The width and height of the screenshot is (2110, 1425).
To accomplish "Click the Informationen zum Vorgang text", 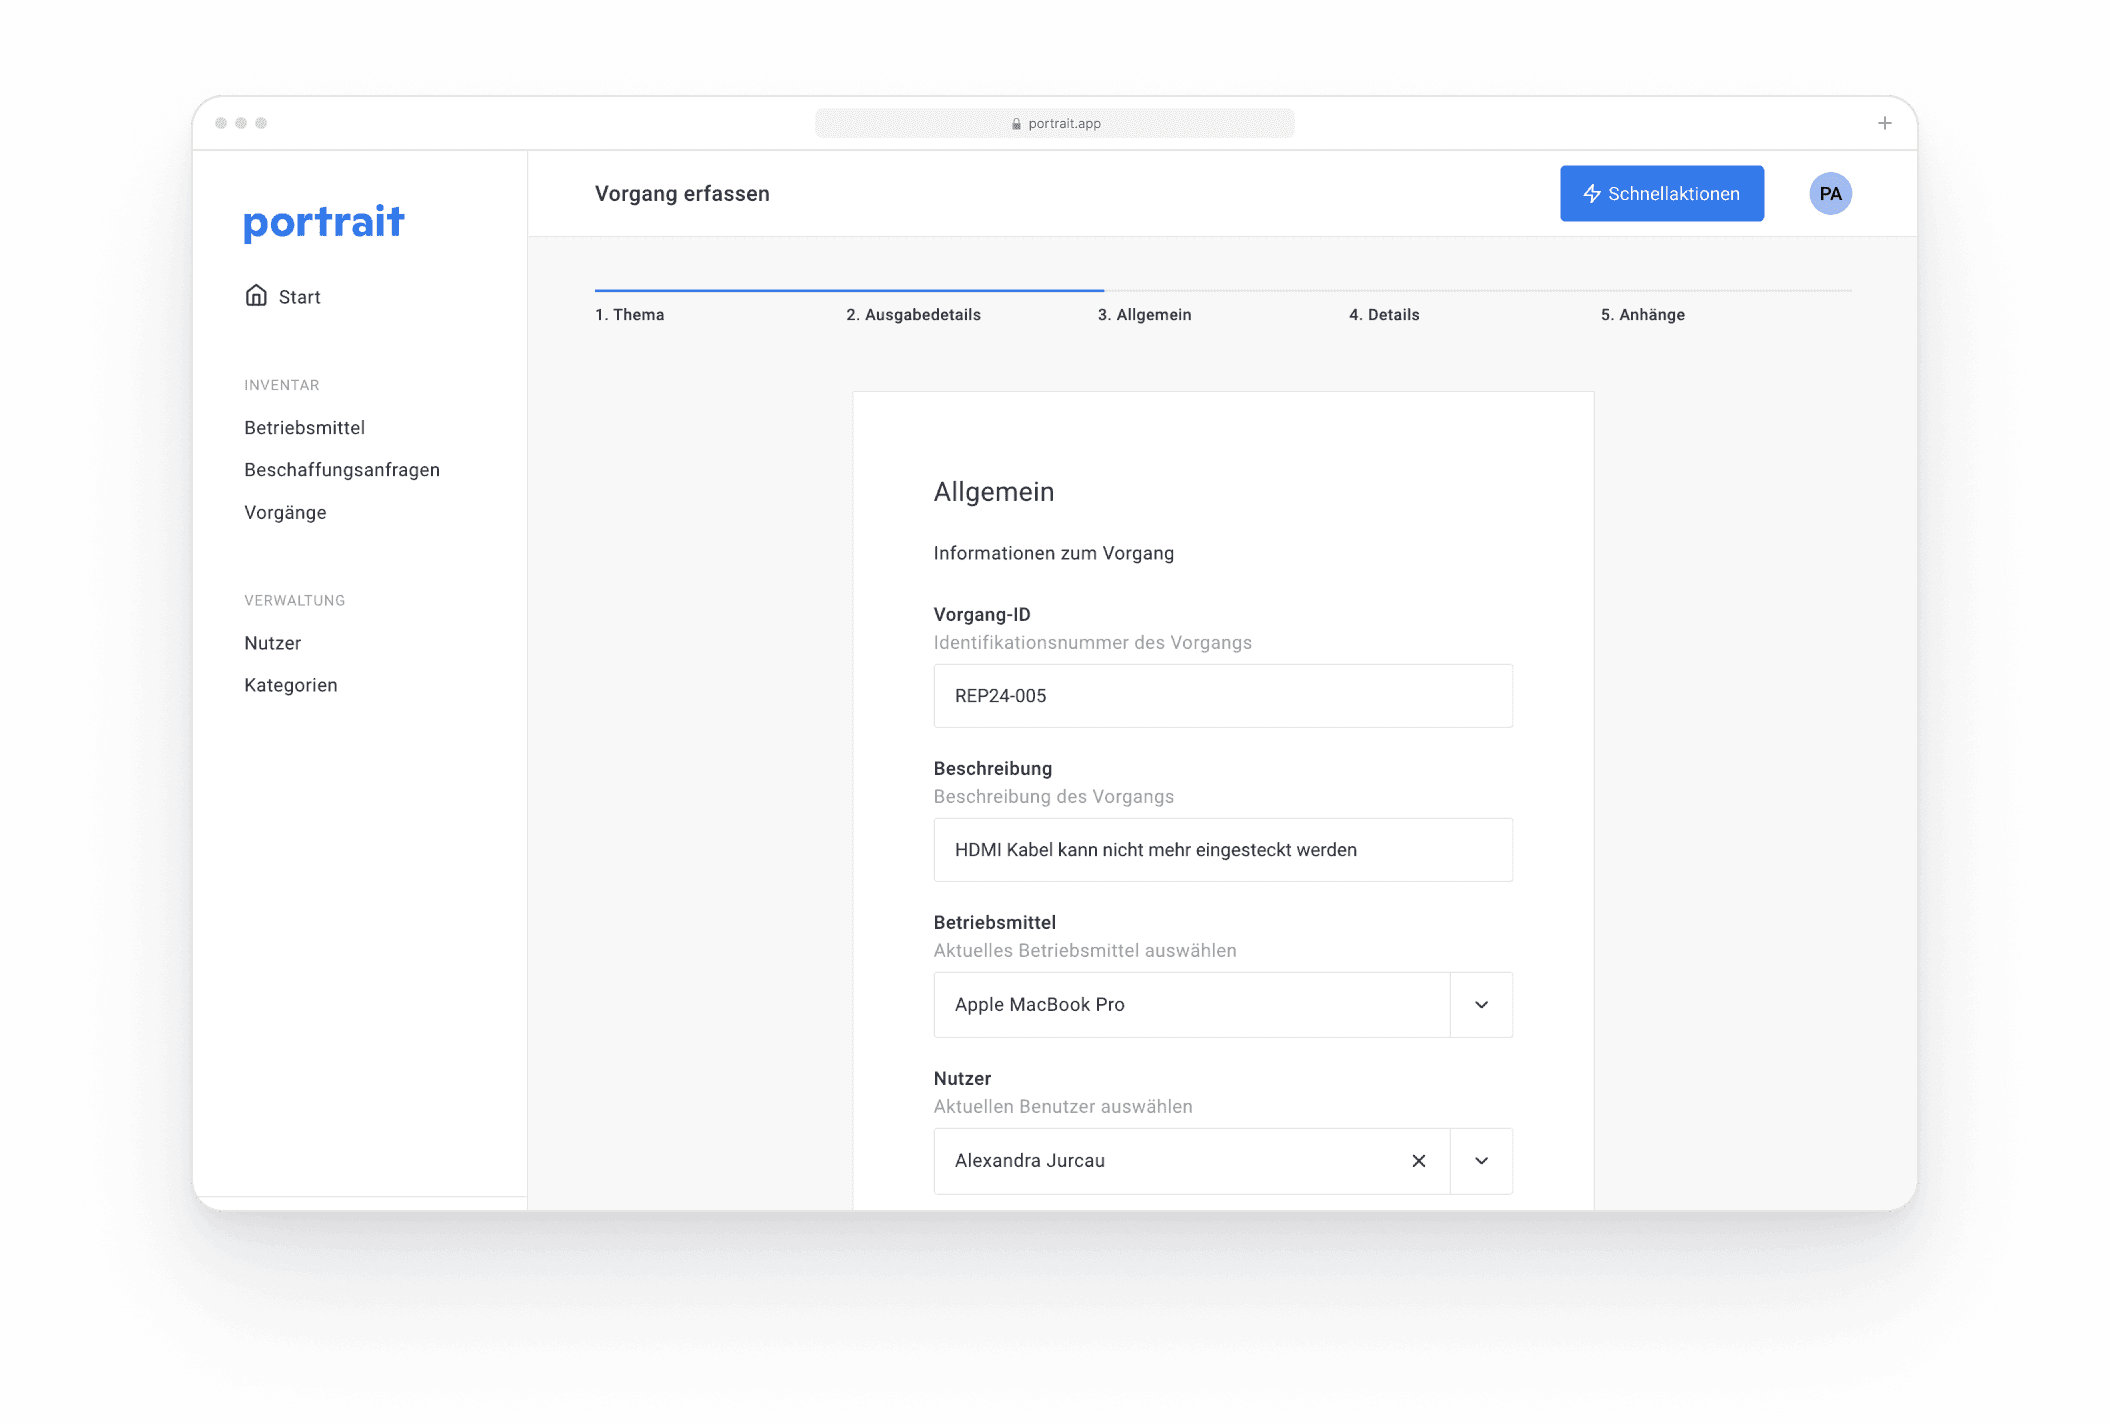I will [1053, 553].
